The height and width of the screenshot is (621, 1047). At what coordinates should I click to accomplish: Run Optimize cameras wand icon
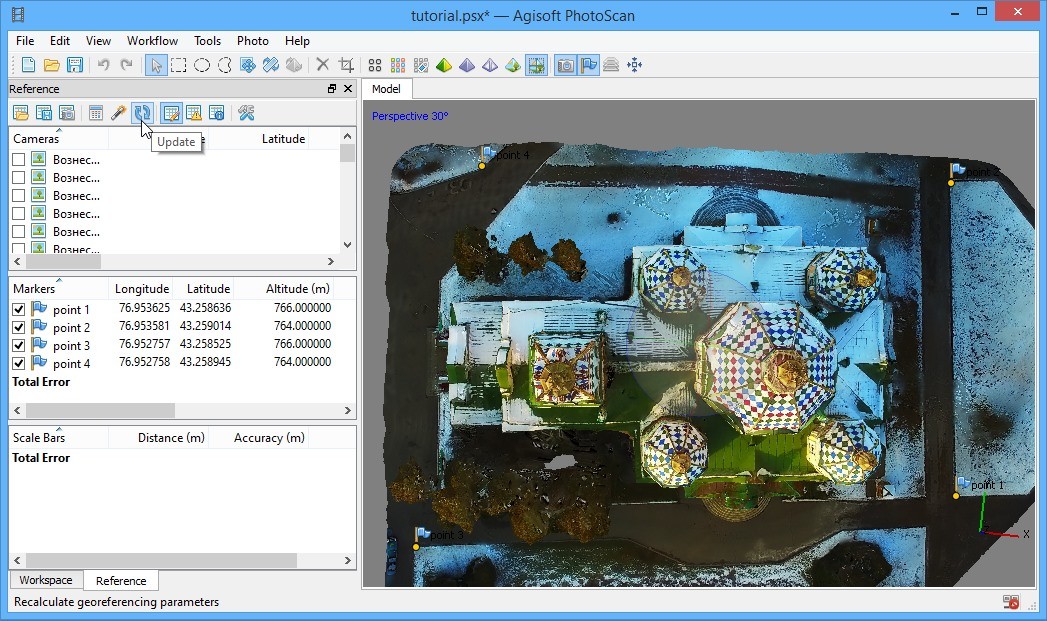[x=119, y=113]
